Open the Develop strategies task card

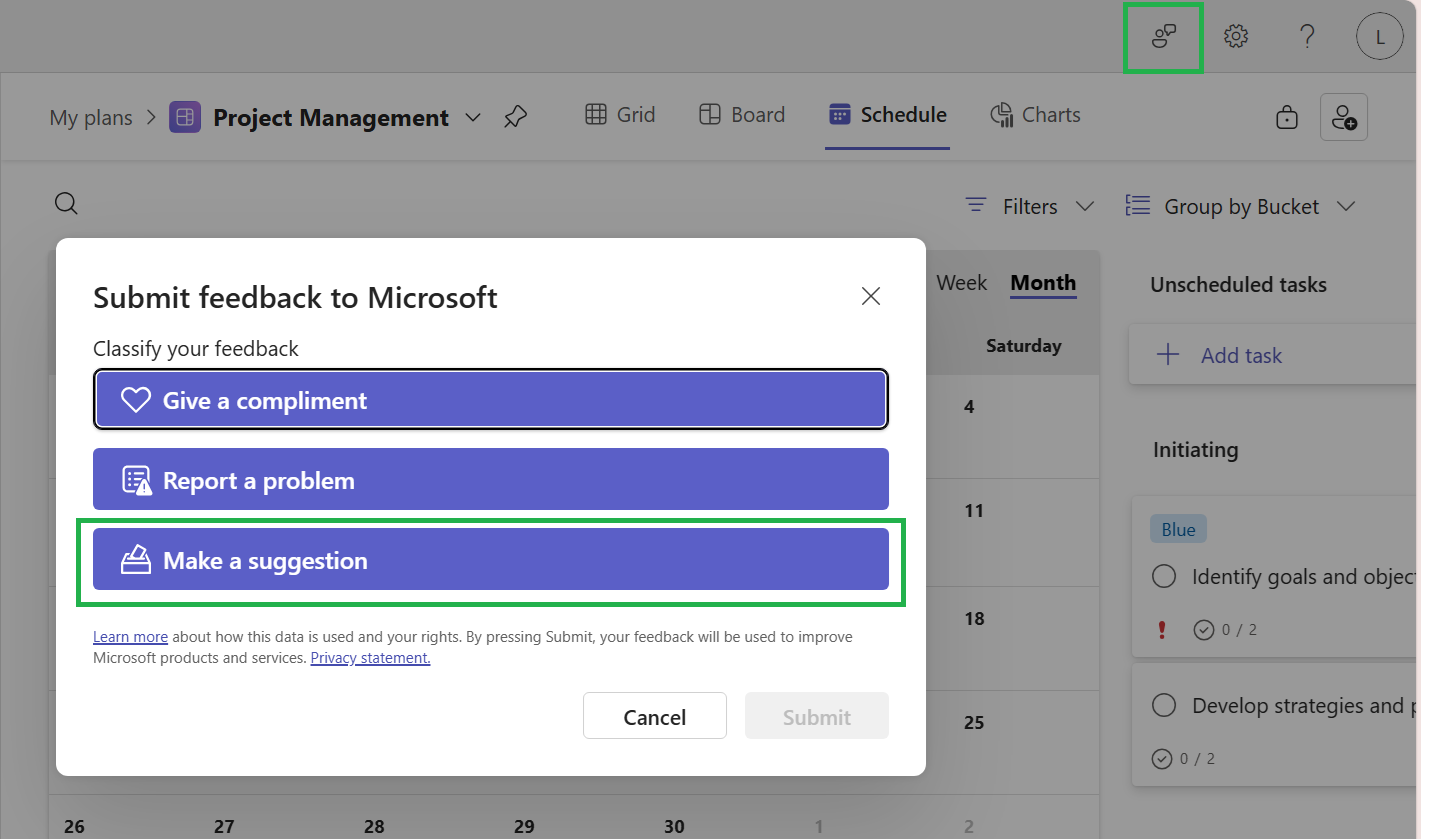tap(1275, 724)
